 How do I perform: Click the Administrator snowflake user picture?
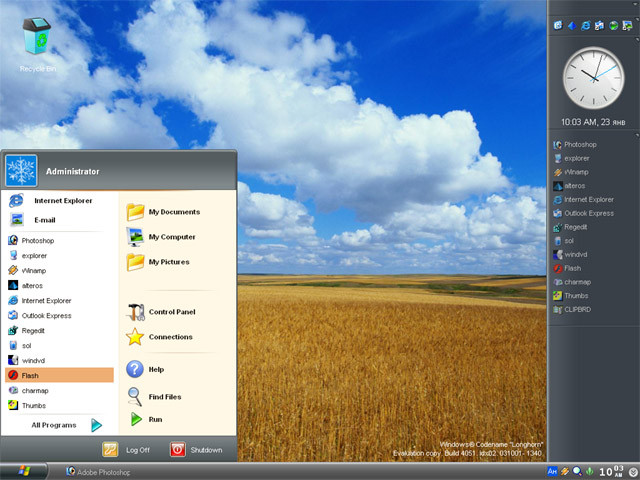point(21,171)
